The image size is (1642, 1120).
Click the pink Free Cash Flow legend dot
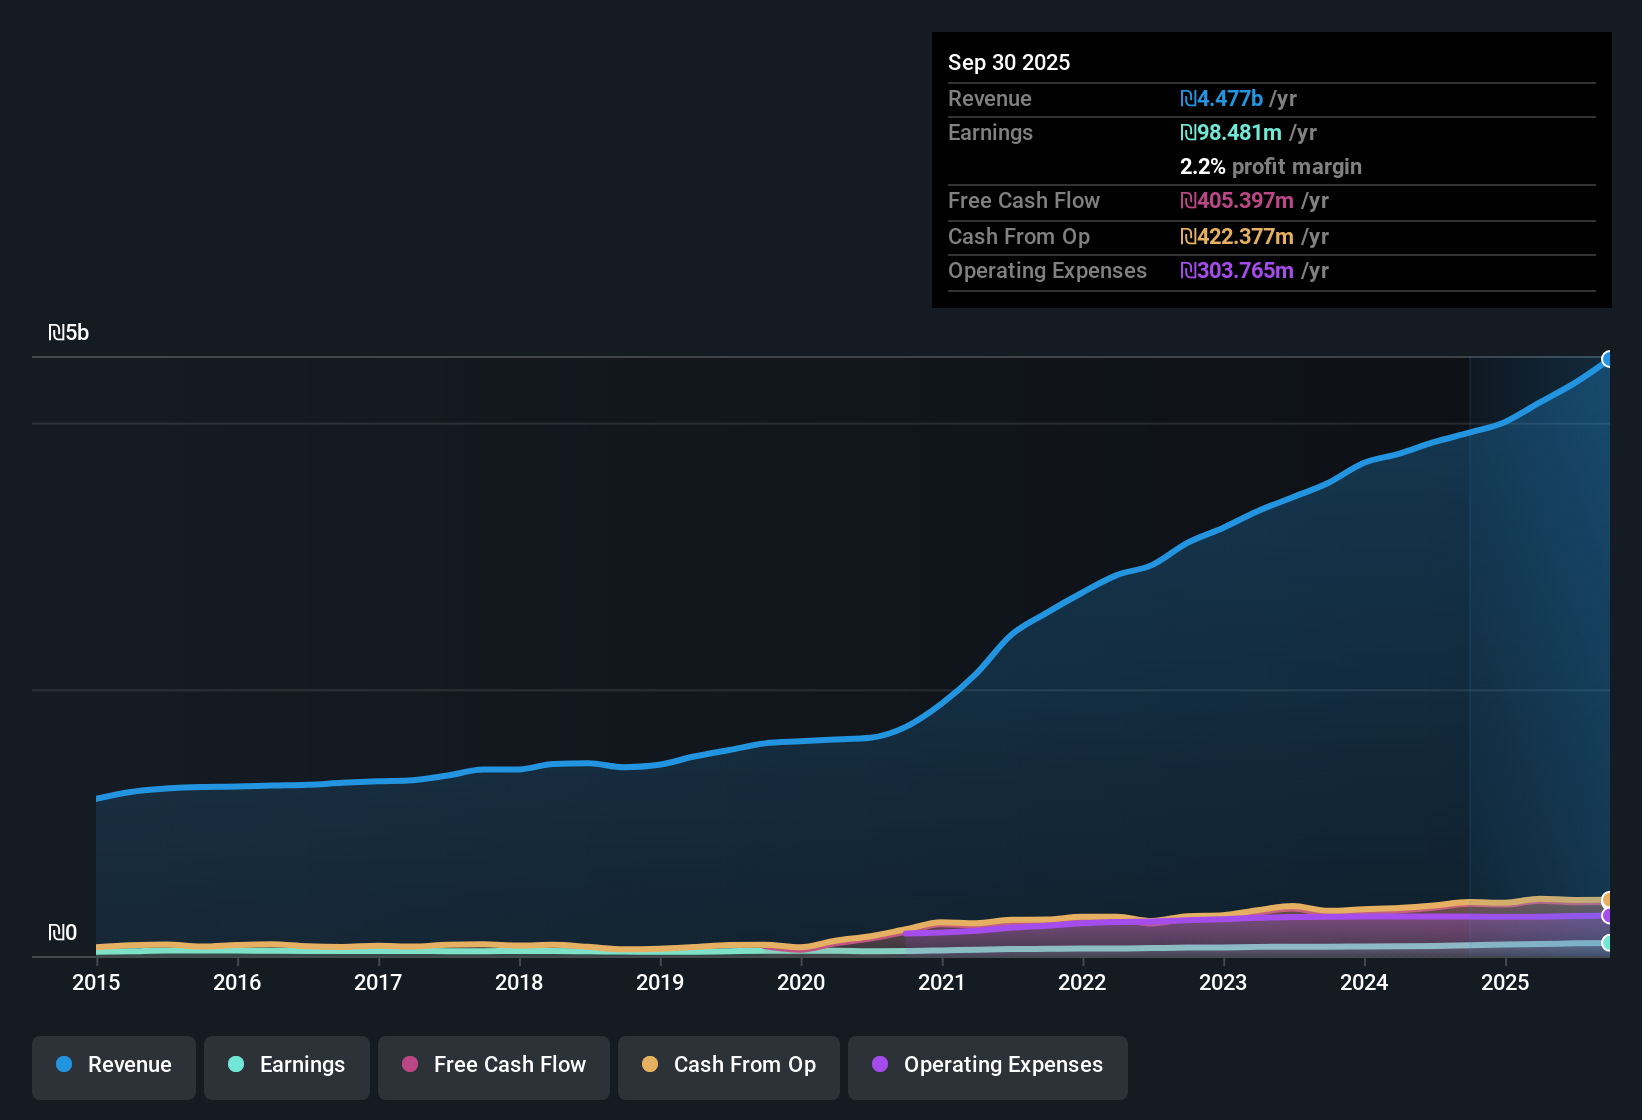tap(409, 1065)
